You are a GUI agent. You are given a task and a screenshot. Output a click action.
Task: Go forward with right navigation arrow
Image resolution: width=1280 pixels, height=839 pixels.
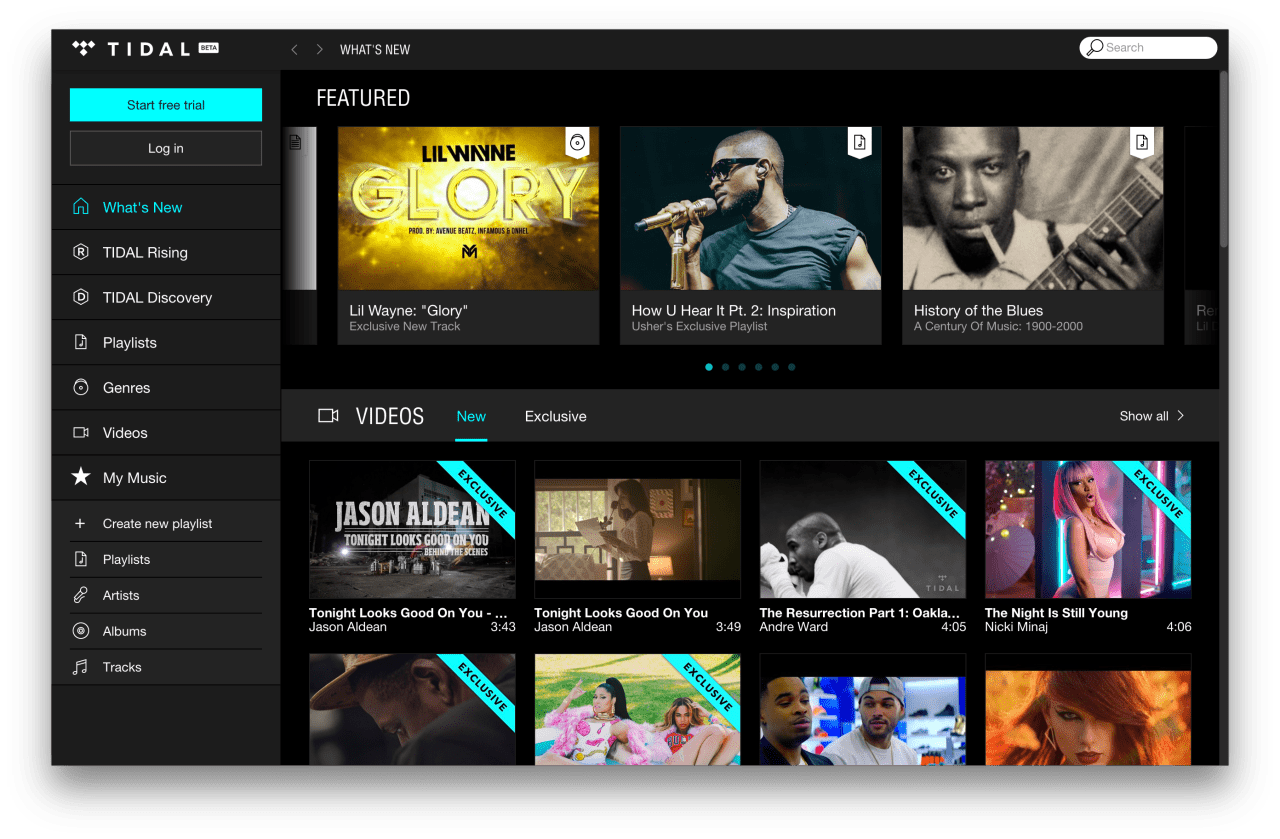point(319,49)
